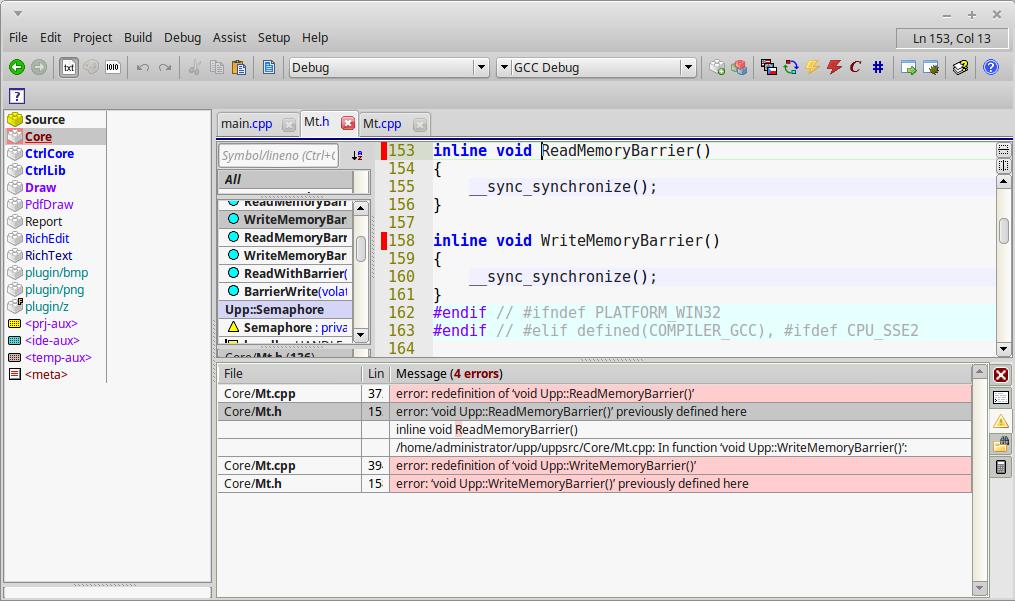Open the Debug build mode dropdown

pos(481,67)
